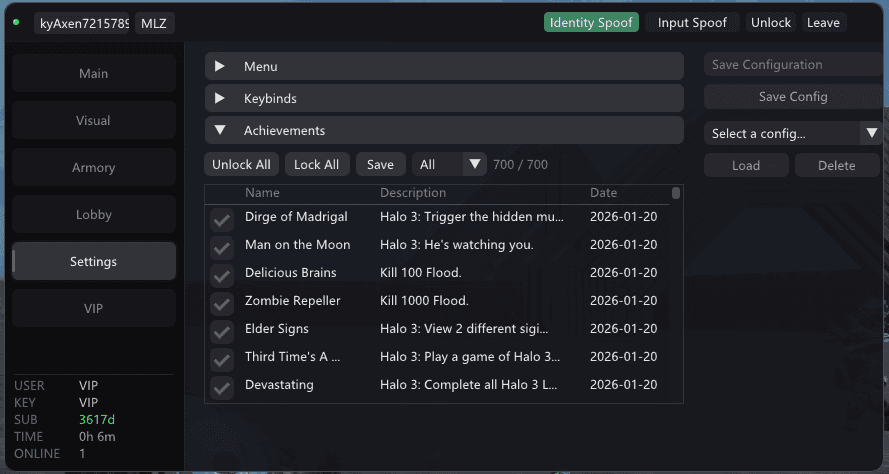This screenshot has height=474, width=889.
Task: Uncheck the Delicious Brains achievement
Action: (x=222, y=276)
